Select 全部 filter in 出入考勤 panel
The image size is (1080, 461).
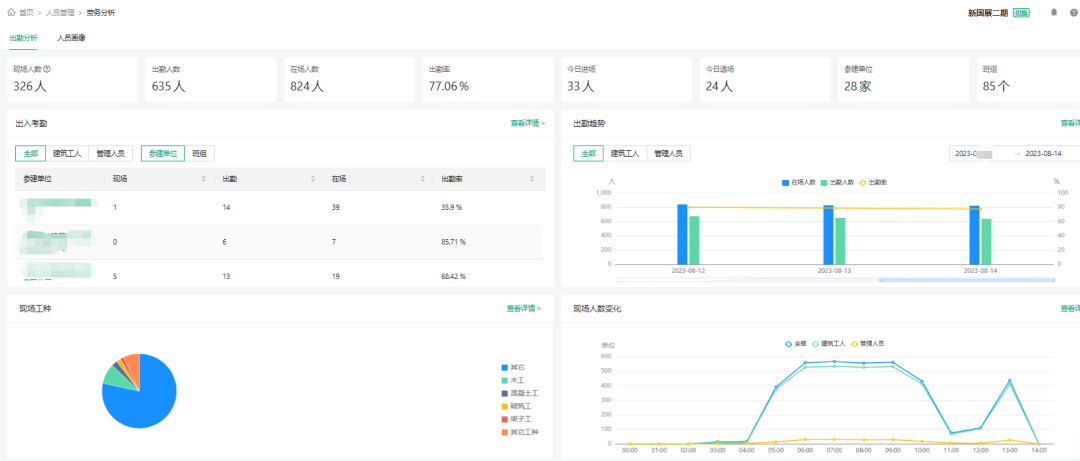[30, 154]
